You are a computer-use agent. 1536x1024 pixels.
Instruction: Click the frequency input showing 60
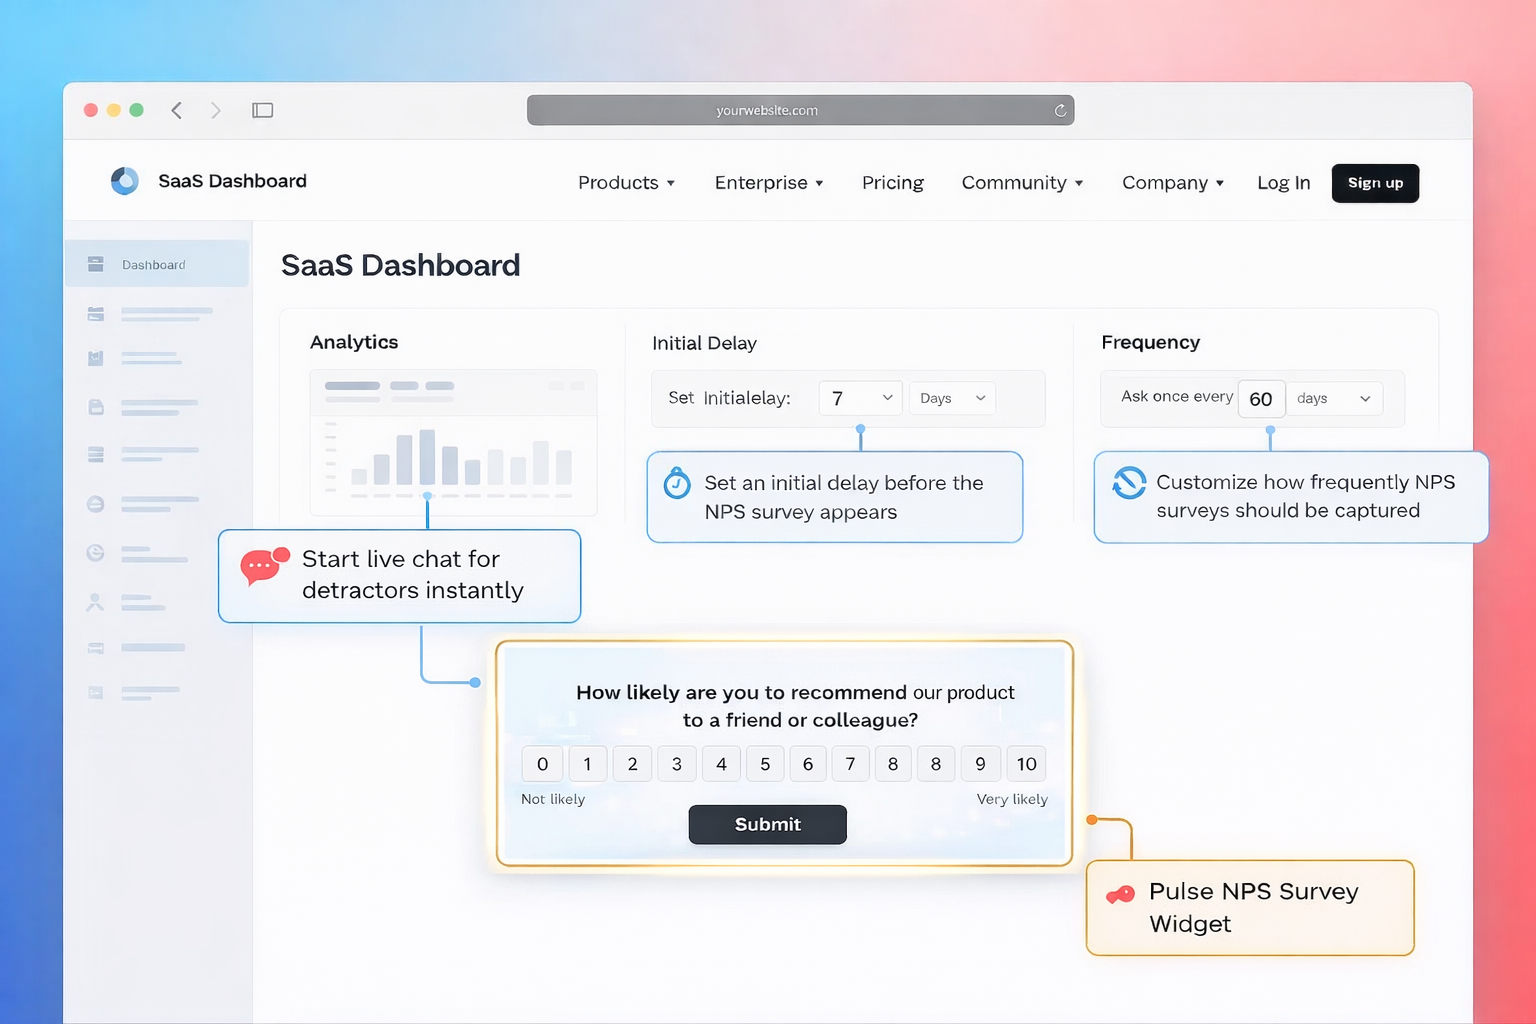pyautogui.click(x=1260, y=399)
